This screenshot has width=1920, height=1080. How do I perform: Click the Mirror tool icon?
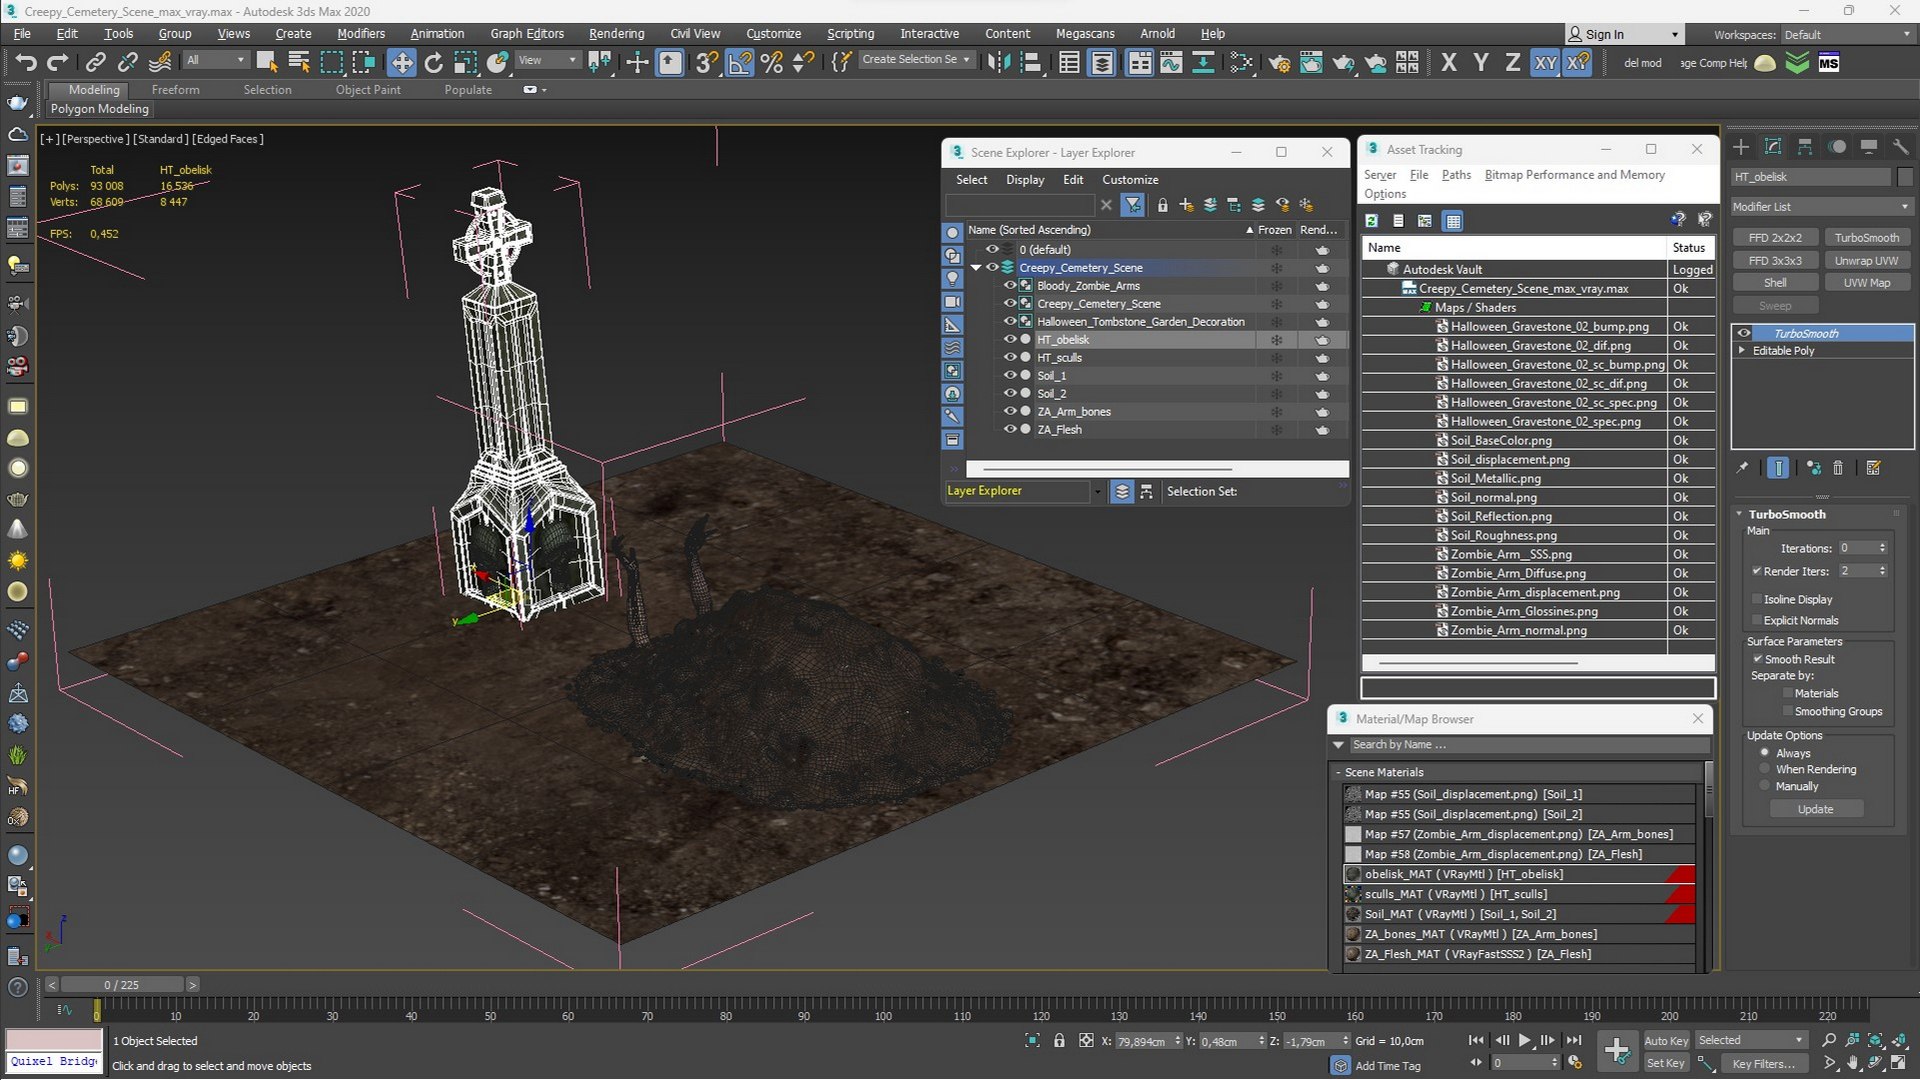click(x=998, y=63)
